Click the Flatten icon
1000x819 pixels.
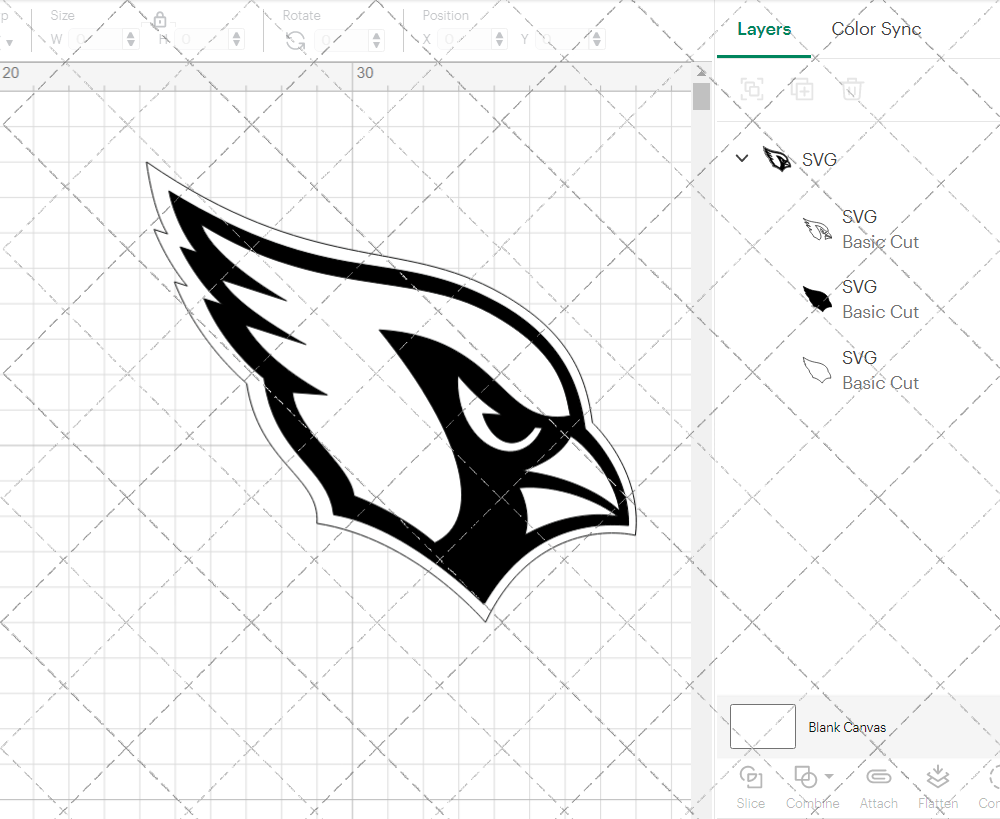[x=938, y=777]
